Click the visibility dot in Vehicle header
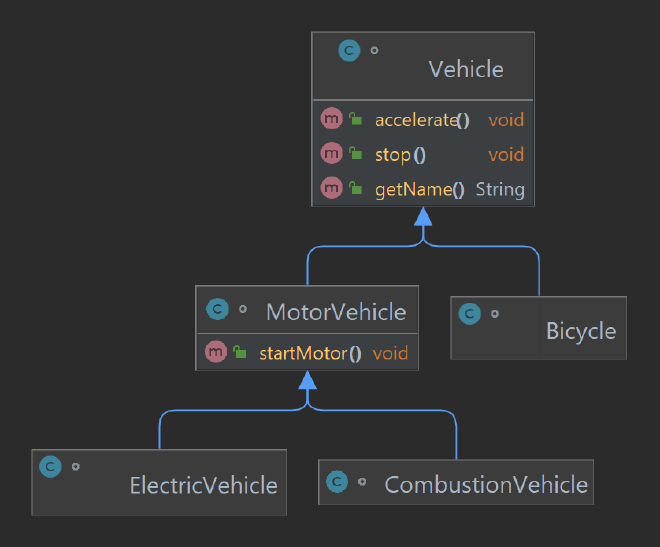This screenshot has height=547, width=660. pos(374,50)
